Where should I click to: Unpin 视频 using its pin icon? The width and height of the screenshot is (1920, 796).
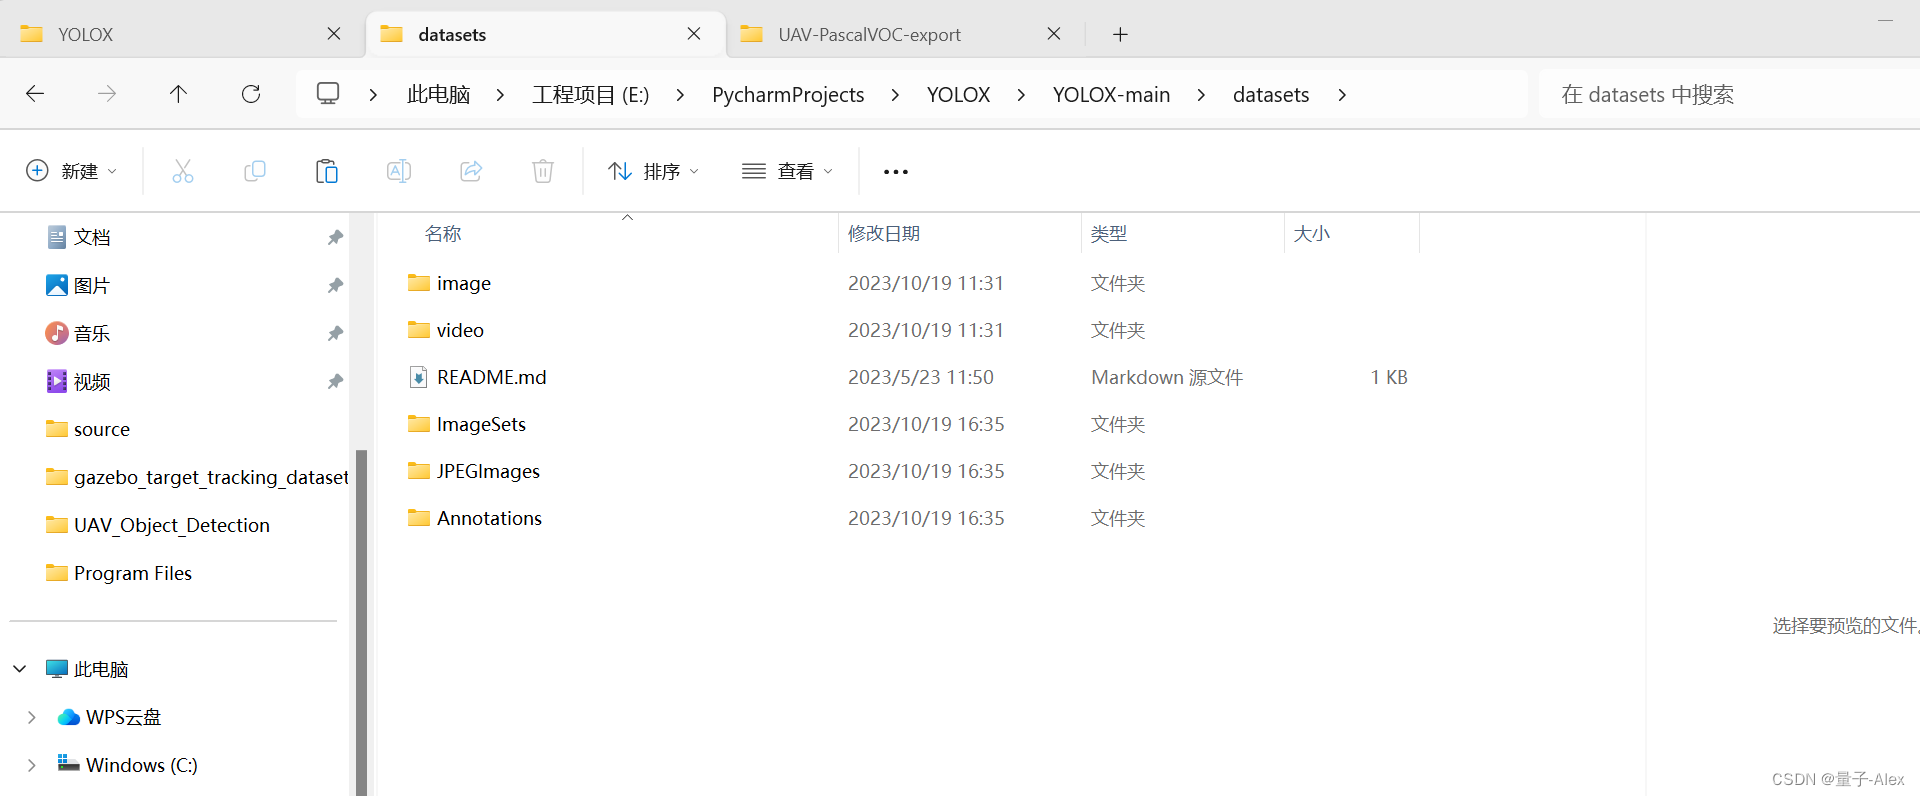335,381
